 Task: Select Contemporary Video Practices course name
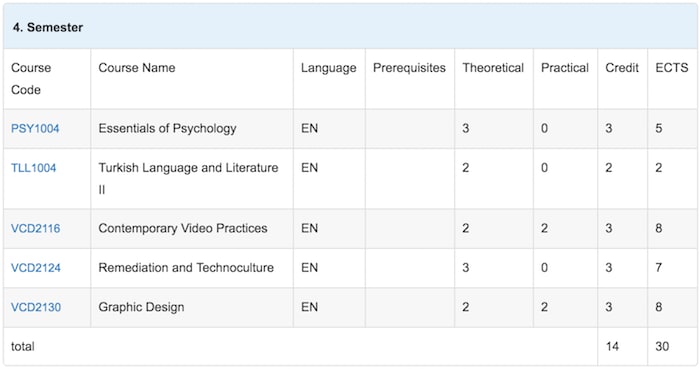[x=183, y=229]
